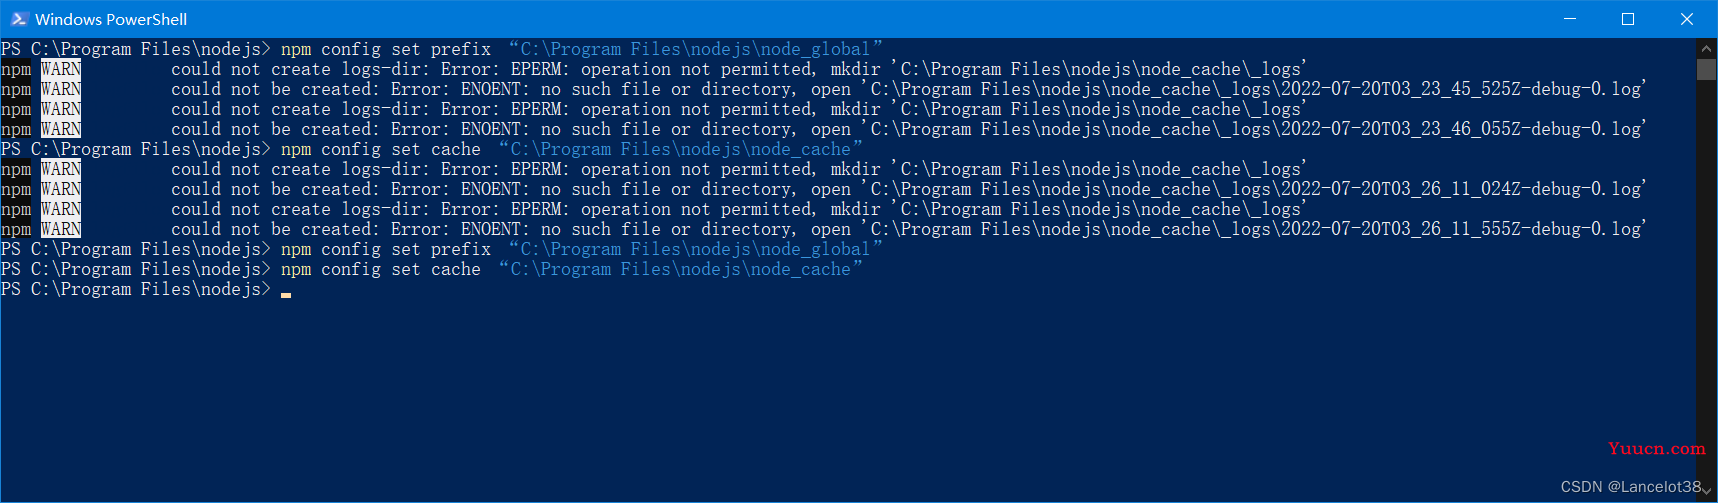Click the second node_global path string
The image size is (1718, 503).
(x=696, y=249)
